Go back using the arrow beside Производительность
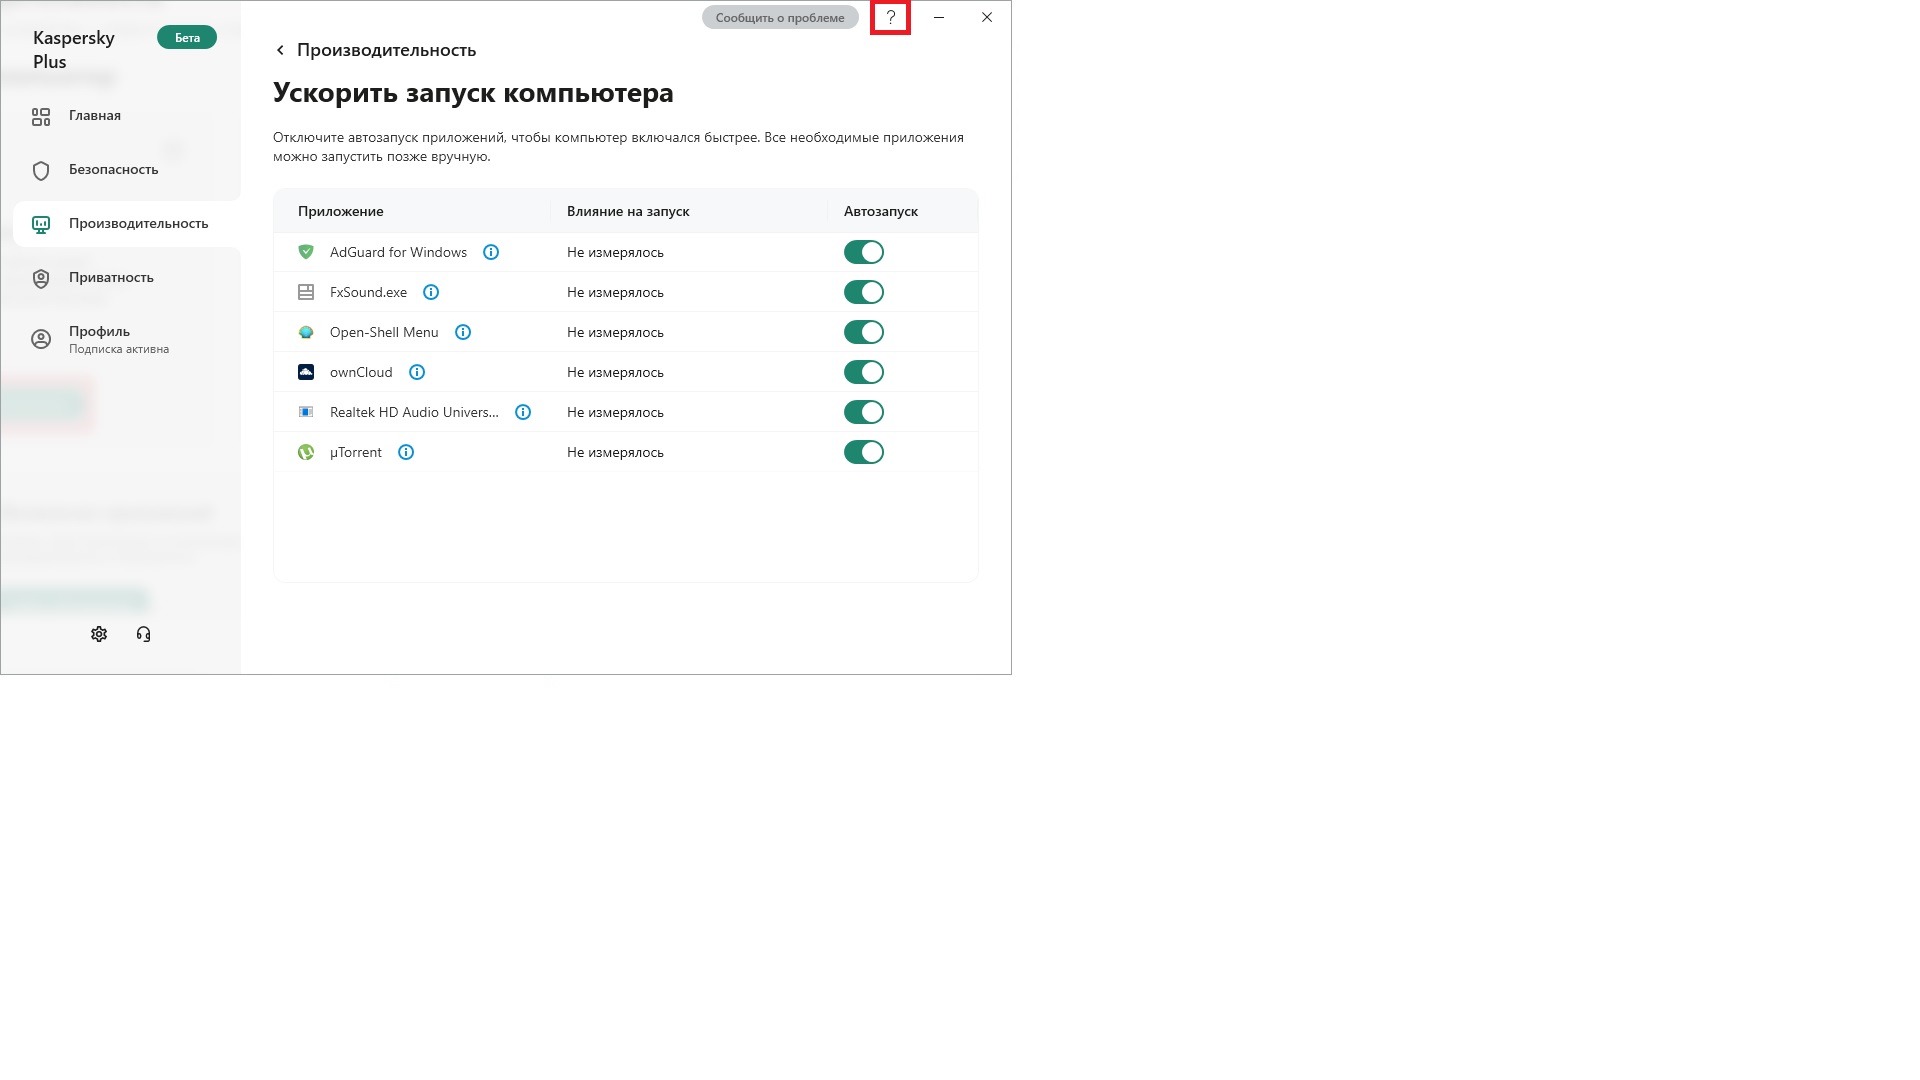The width and height of the screenshot is (1920, 1080). pos(280,50)
